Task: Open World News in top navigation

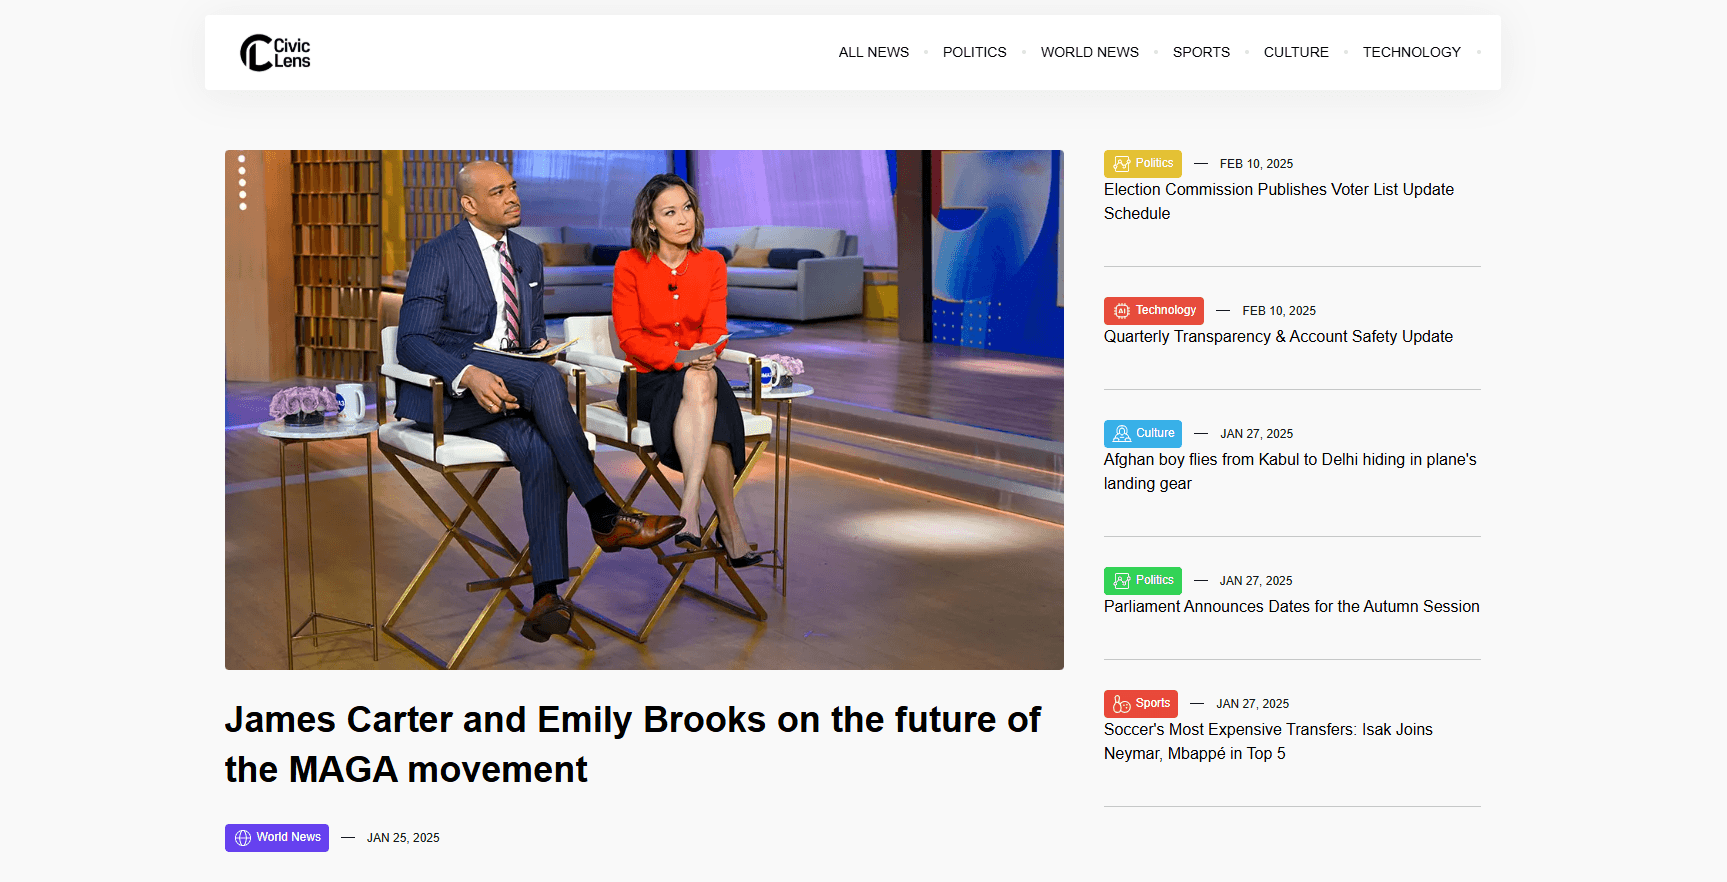Action: click(1089, 52)
